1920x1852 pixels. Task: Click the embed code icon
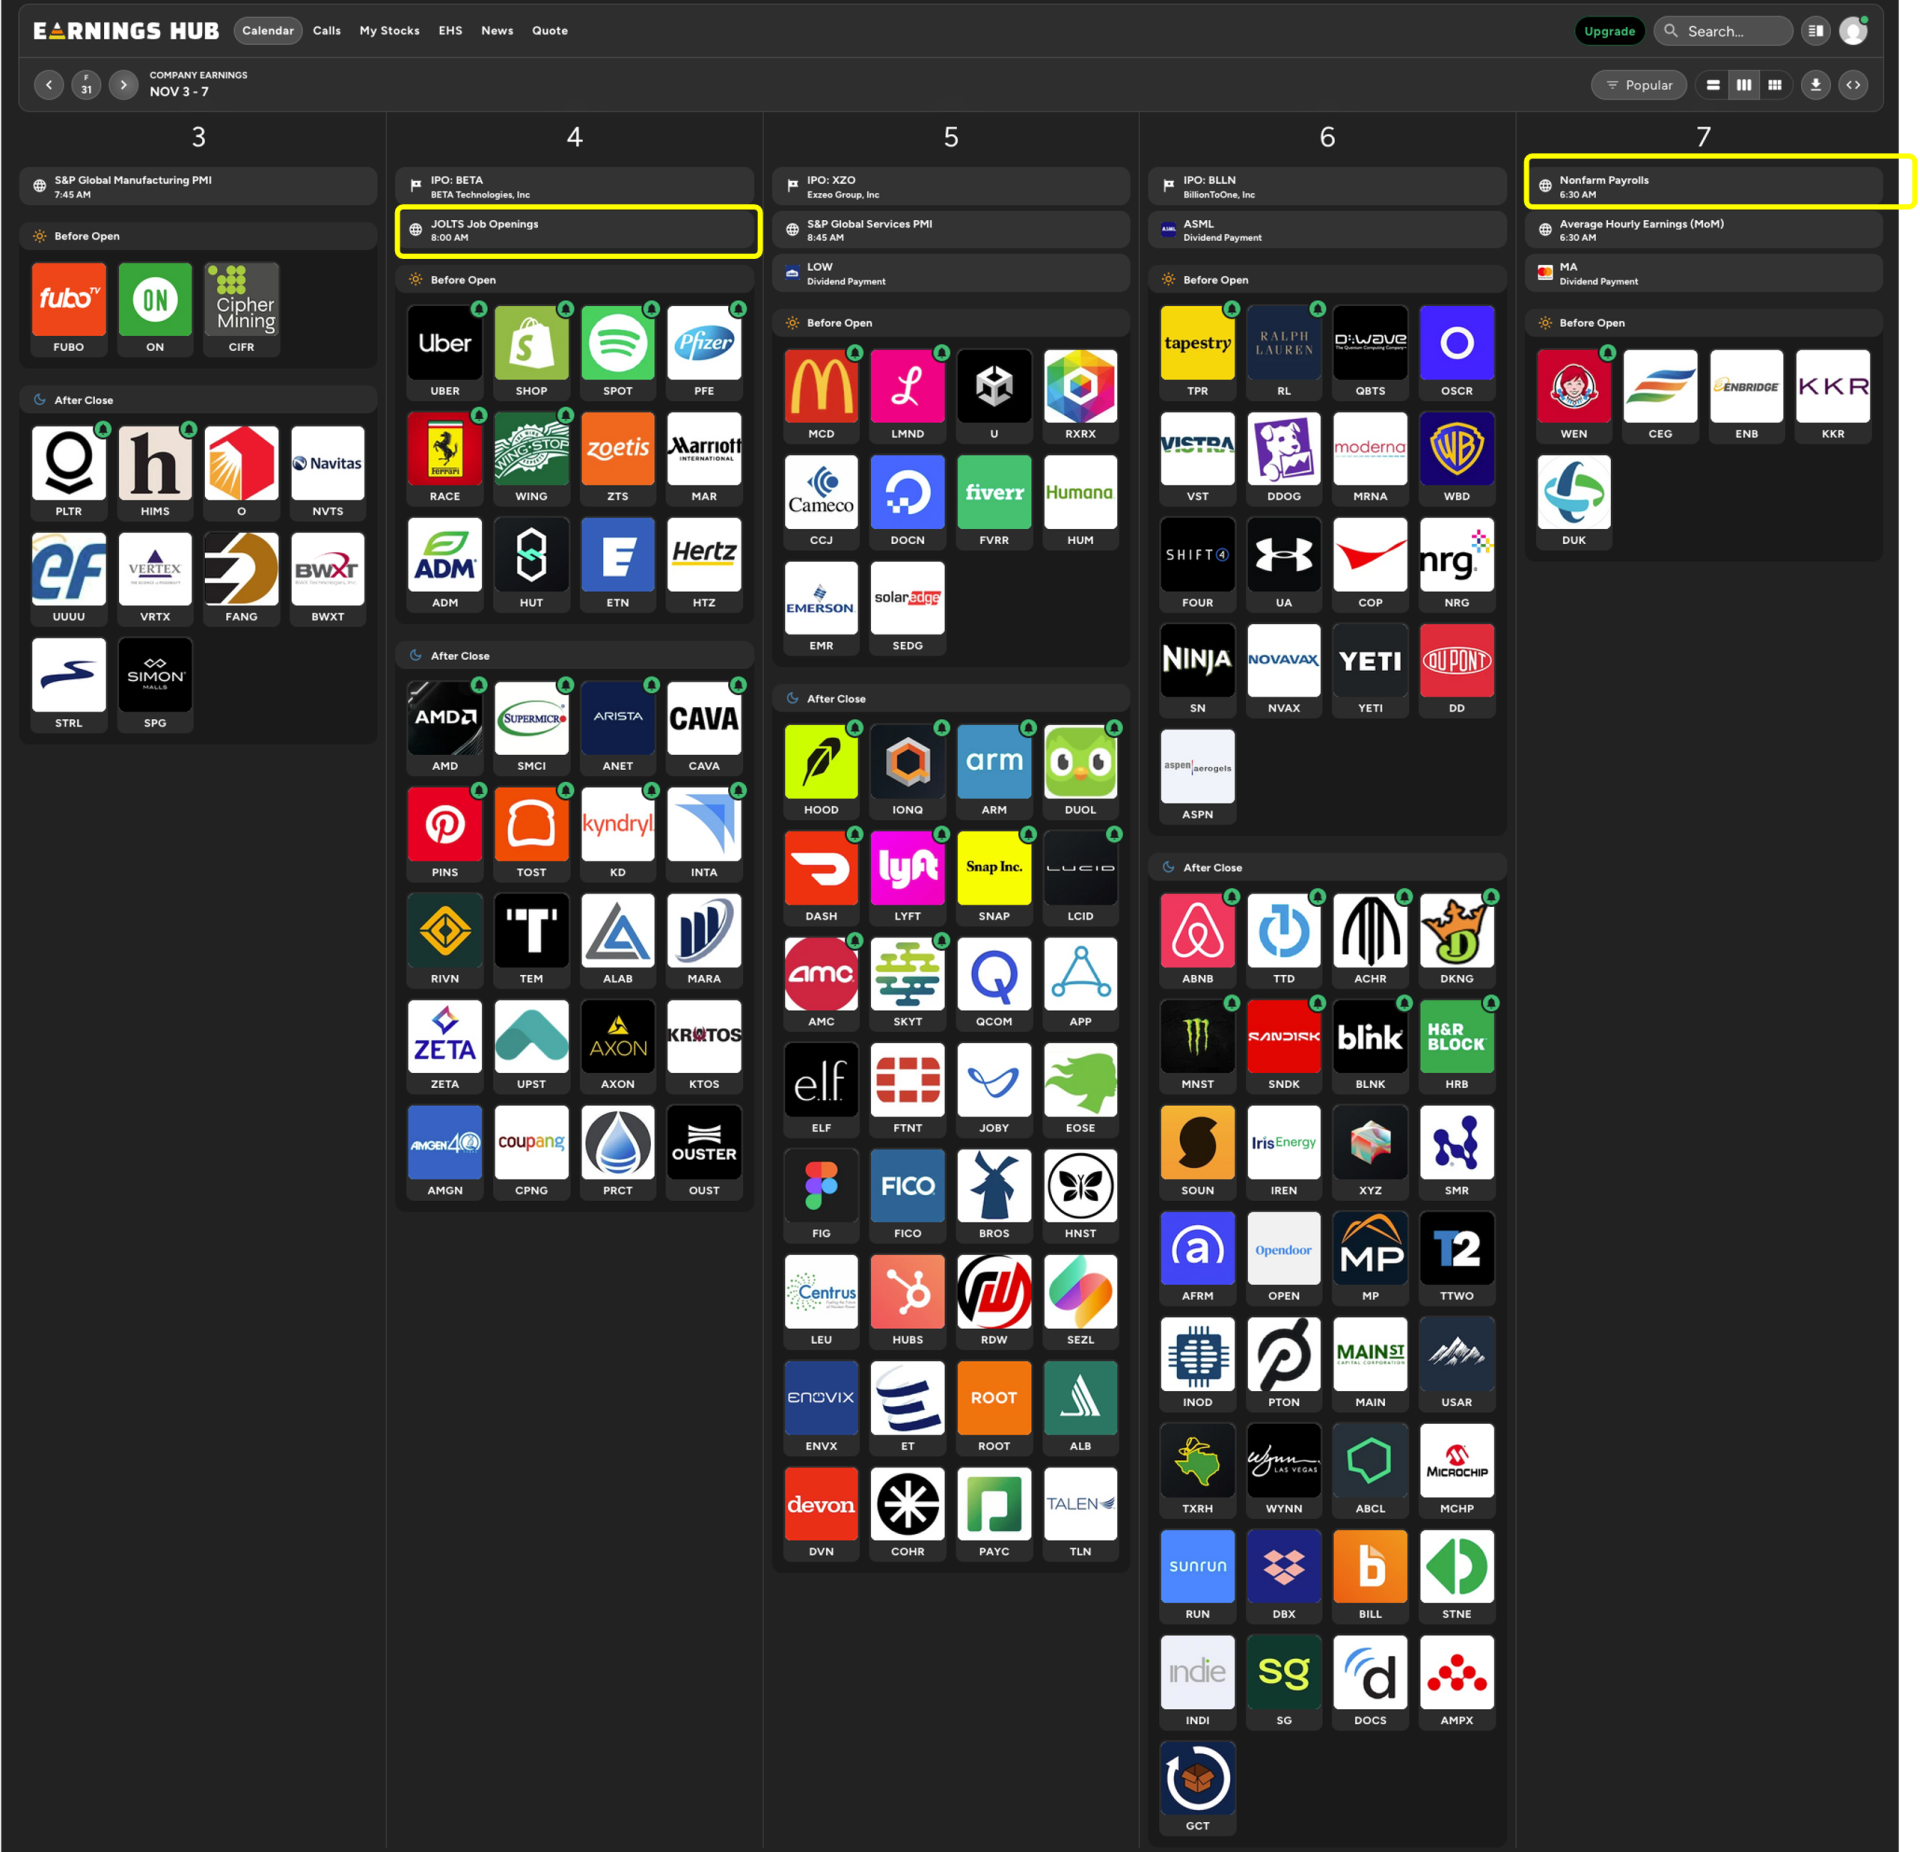click(x=1853, y=85)
